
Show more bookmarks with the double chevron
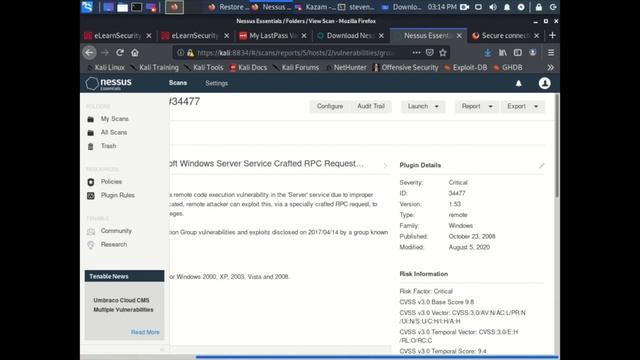[x=551, y=67]
